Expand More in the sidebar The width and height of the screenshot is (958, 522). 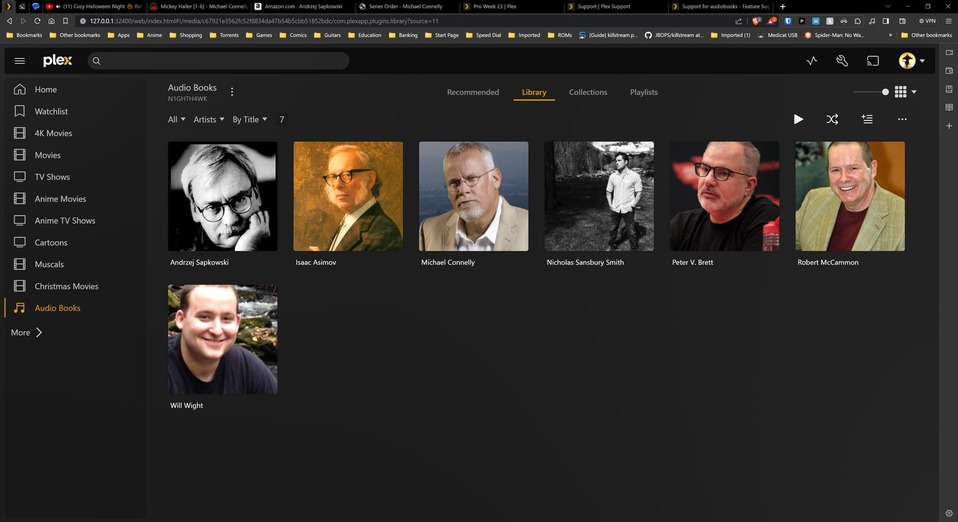[26, 333]
